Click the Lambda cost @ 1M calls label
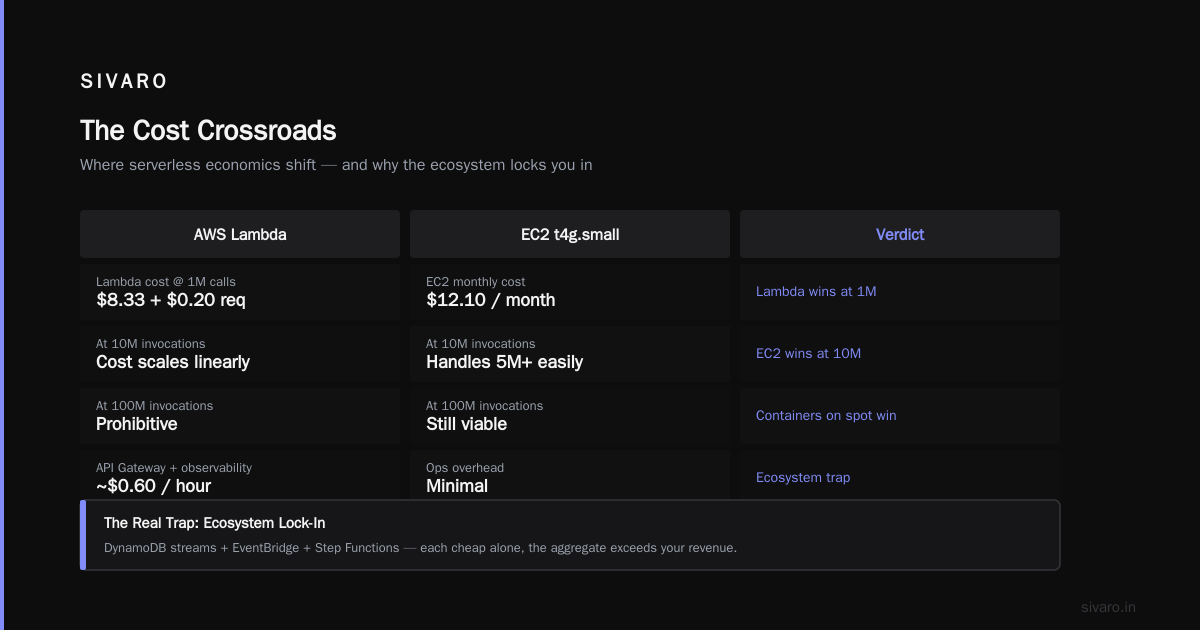 point(166,282)
